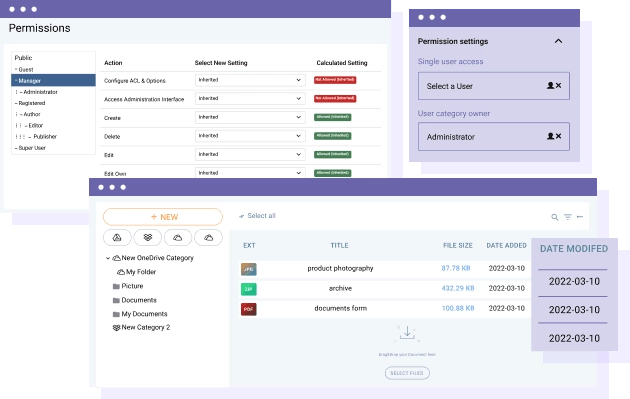
Task: Open Configure ACL & Options setting dropdown
Action: [x=250, y=80]
